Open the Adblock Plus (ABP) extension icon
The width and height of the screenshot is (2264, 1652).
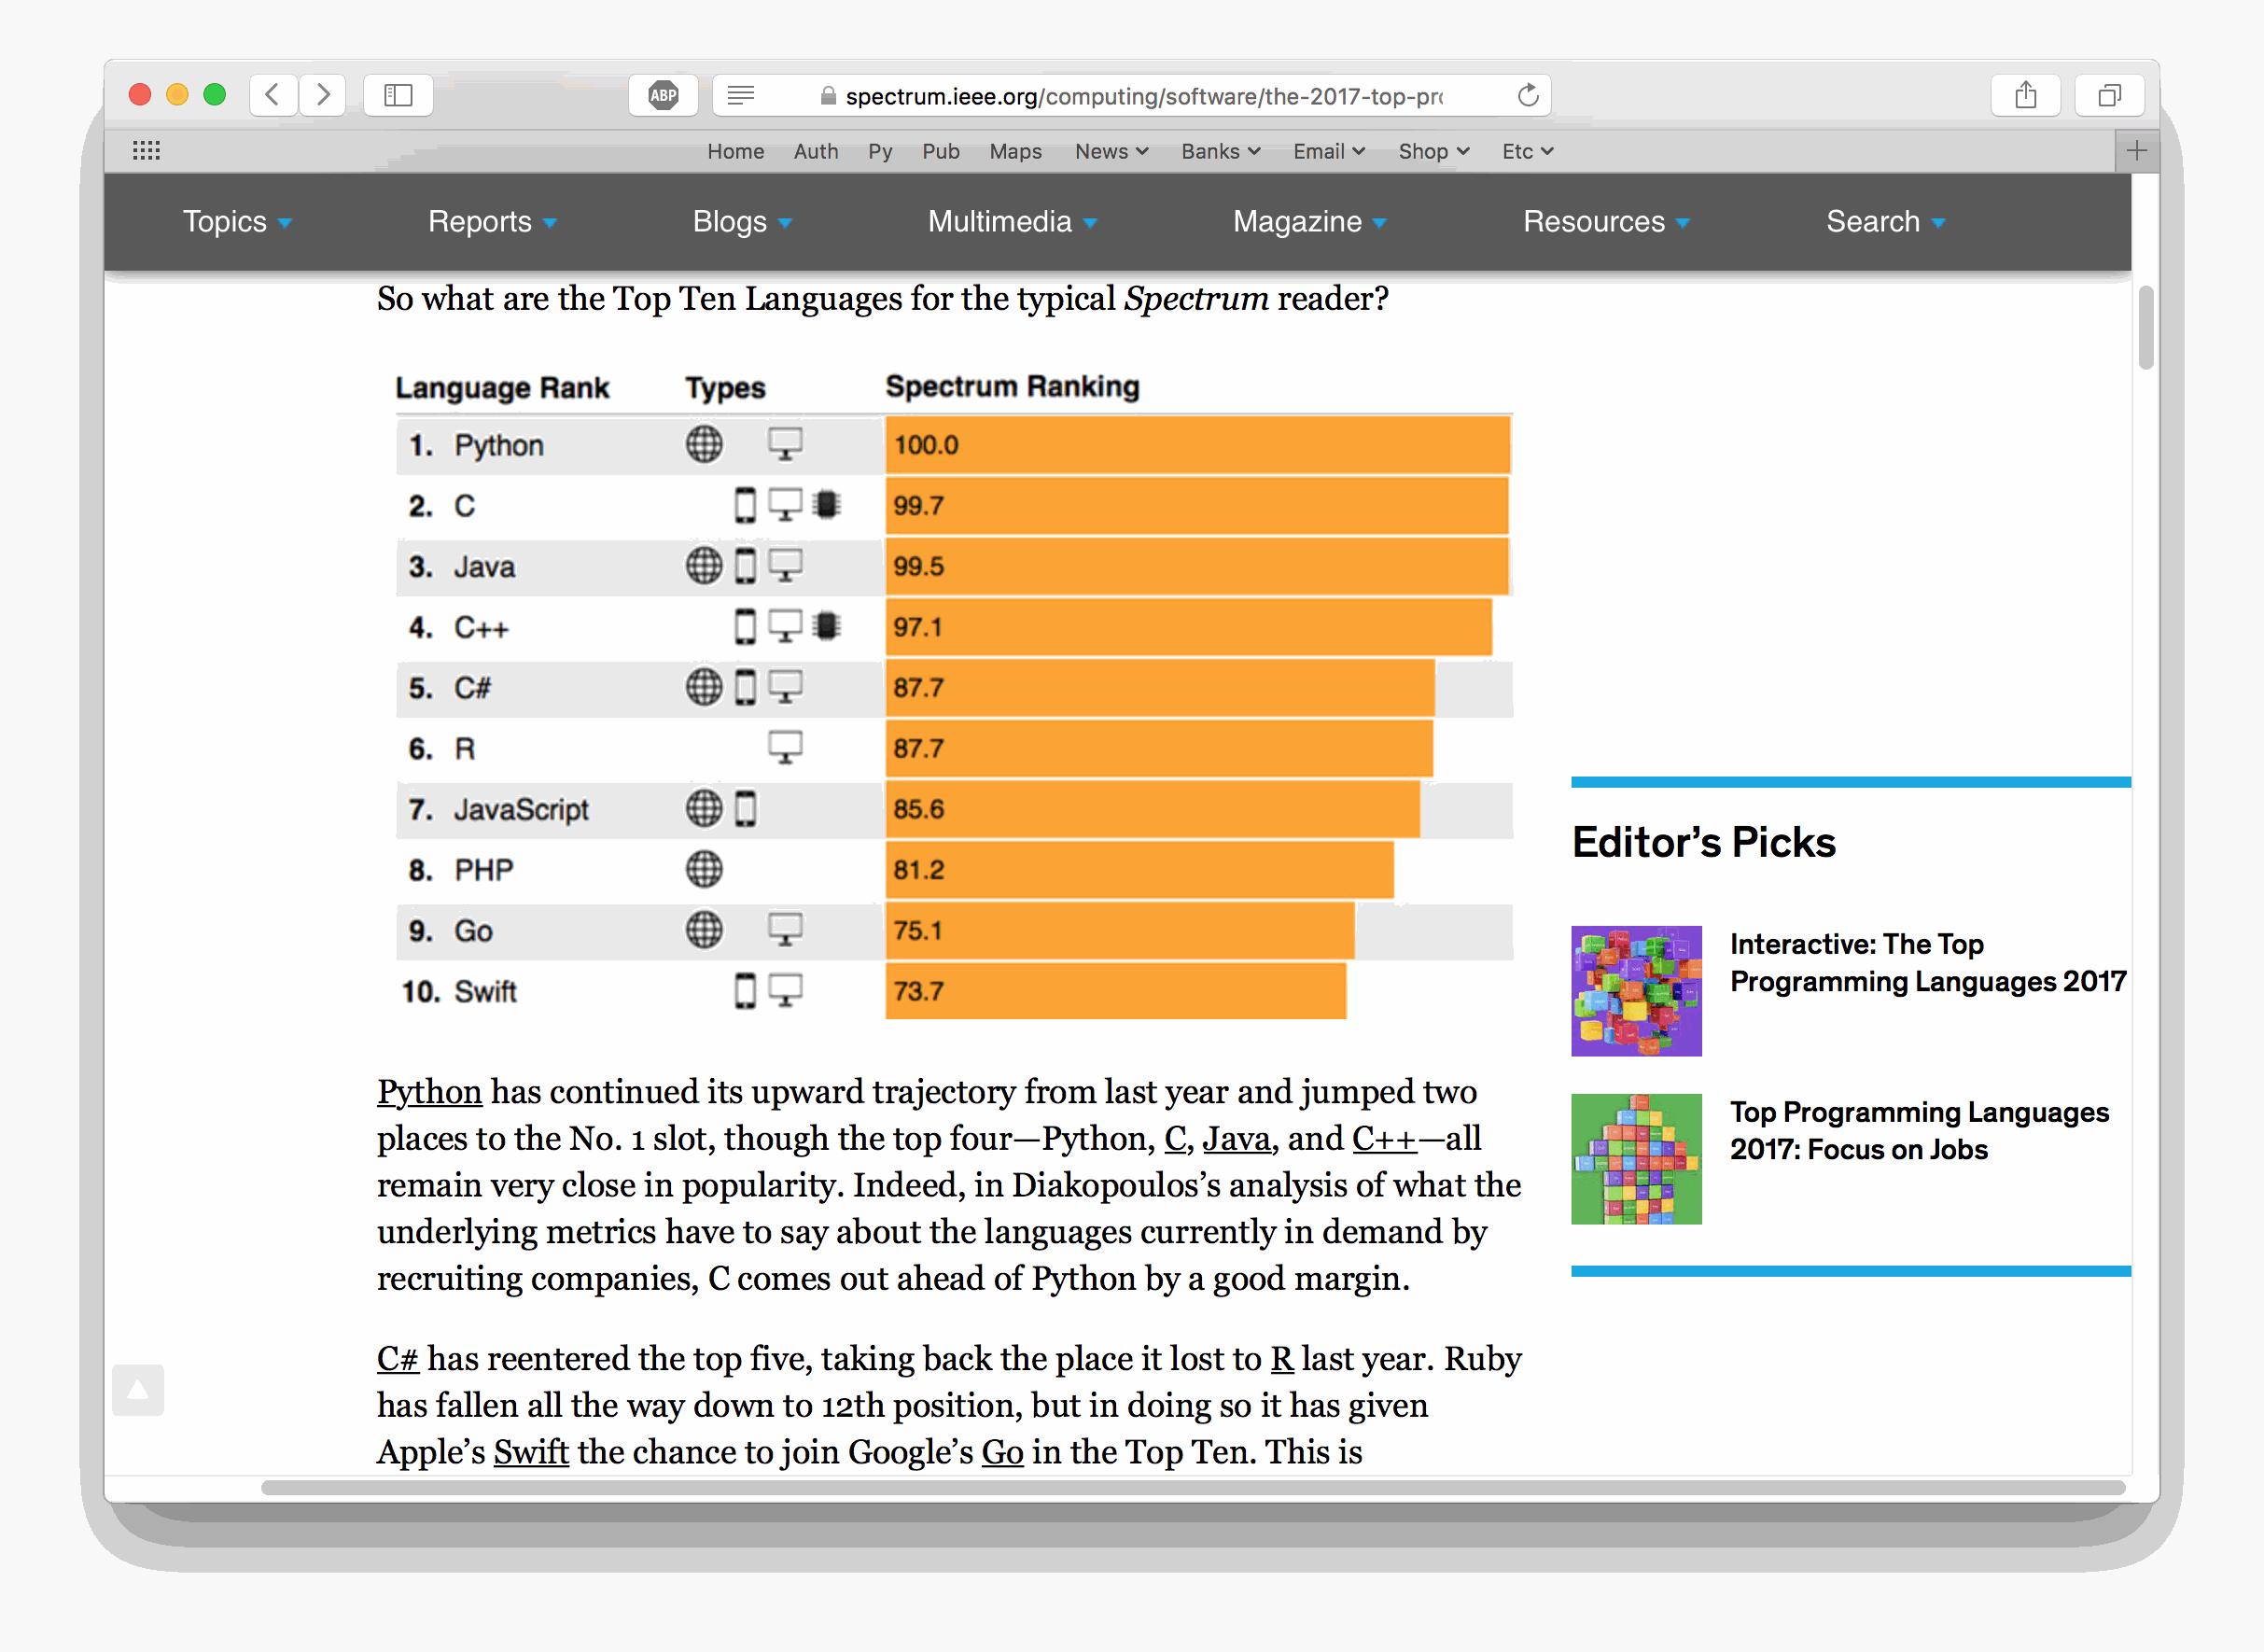663,95
